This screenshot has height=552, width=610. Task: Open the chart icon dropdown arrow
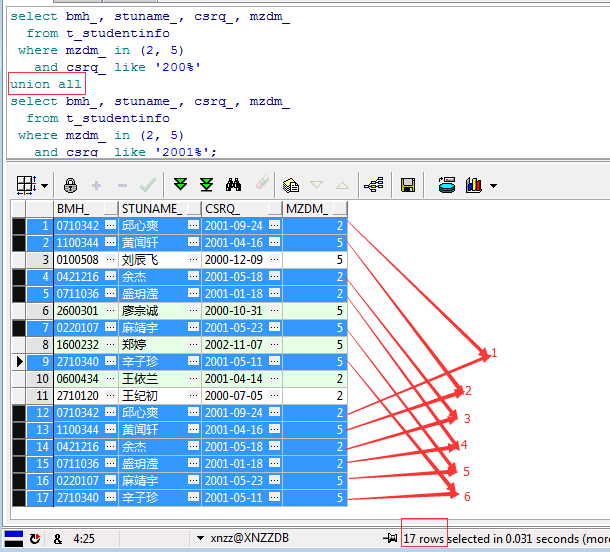(x=494, y=186)
